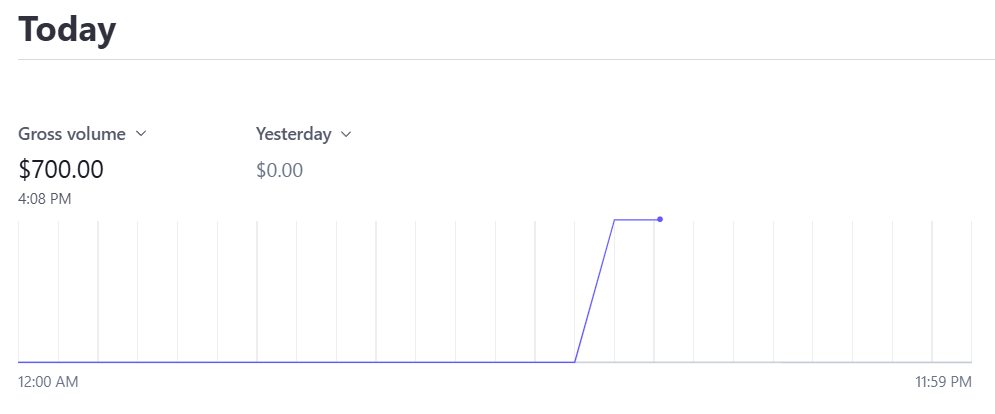
Task: Click yesterday's $0.00 amount
Action: (x=279, y=171)
